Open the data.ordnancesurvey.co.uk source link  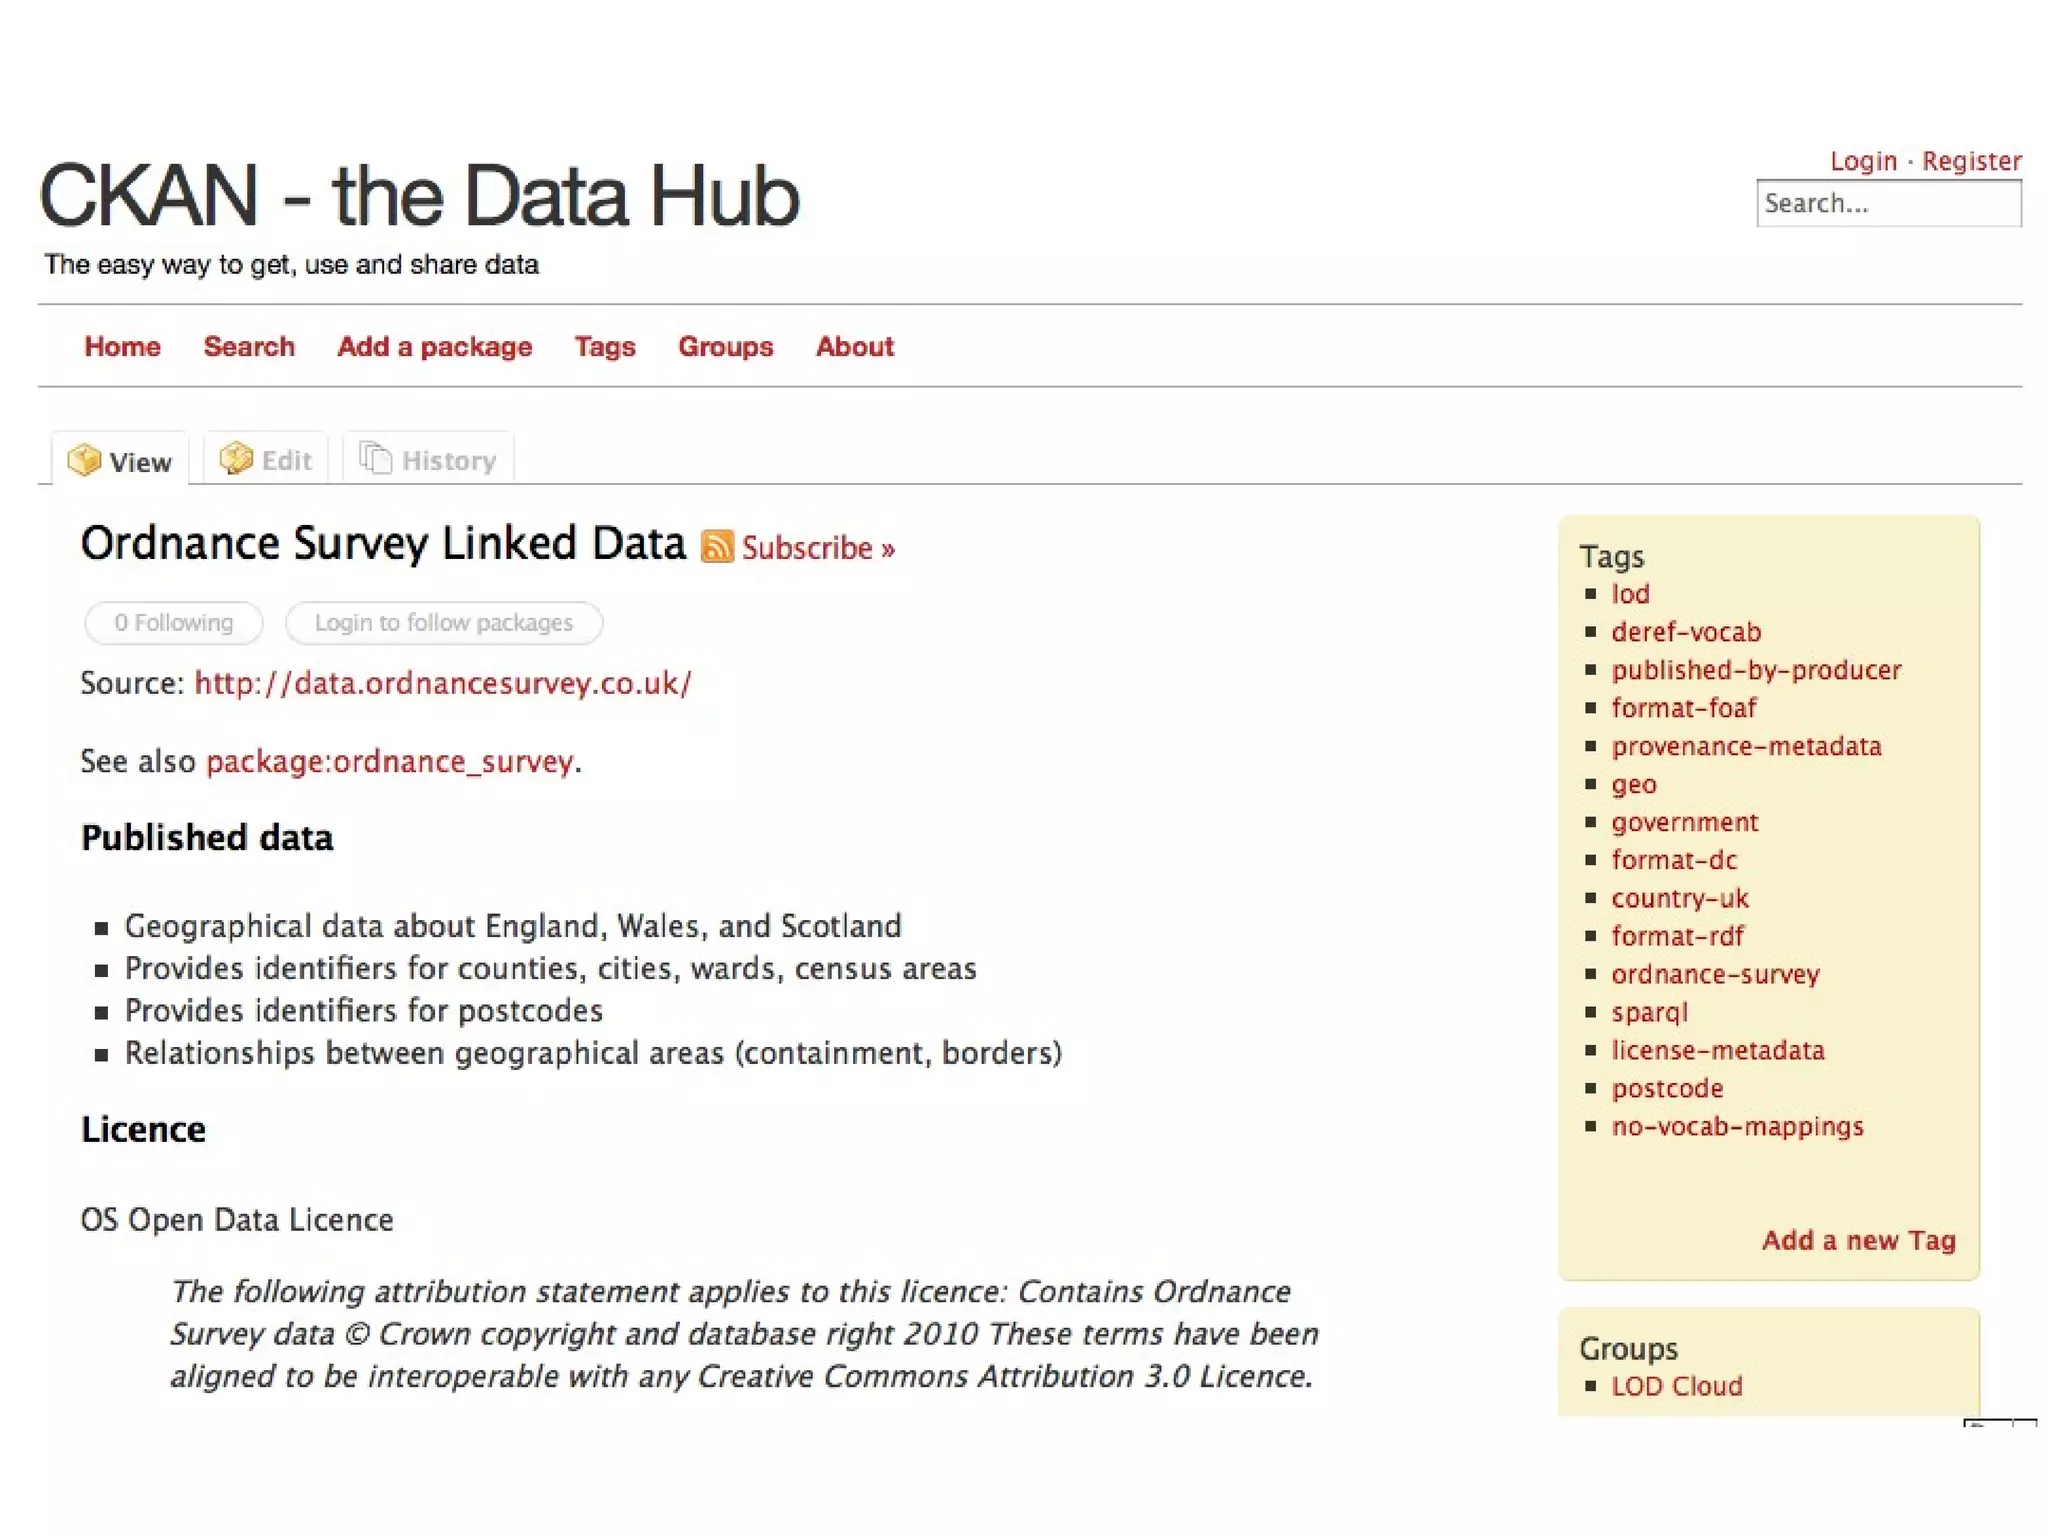point(442,683)
